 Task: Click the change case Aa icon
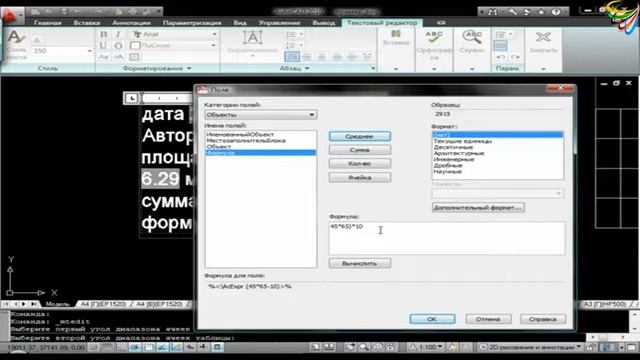104,57
